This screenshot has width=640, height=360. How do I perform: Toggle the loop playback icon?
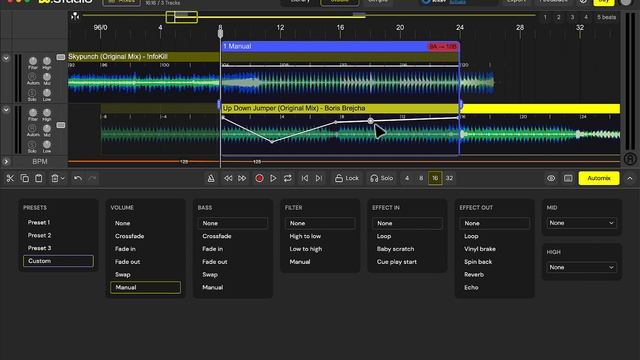[x=288, y=178]
